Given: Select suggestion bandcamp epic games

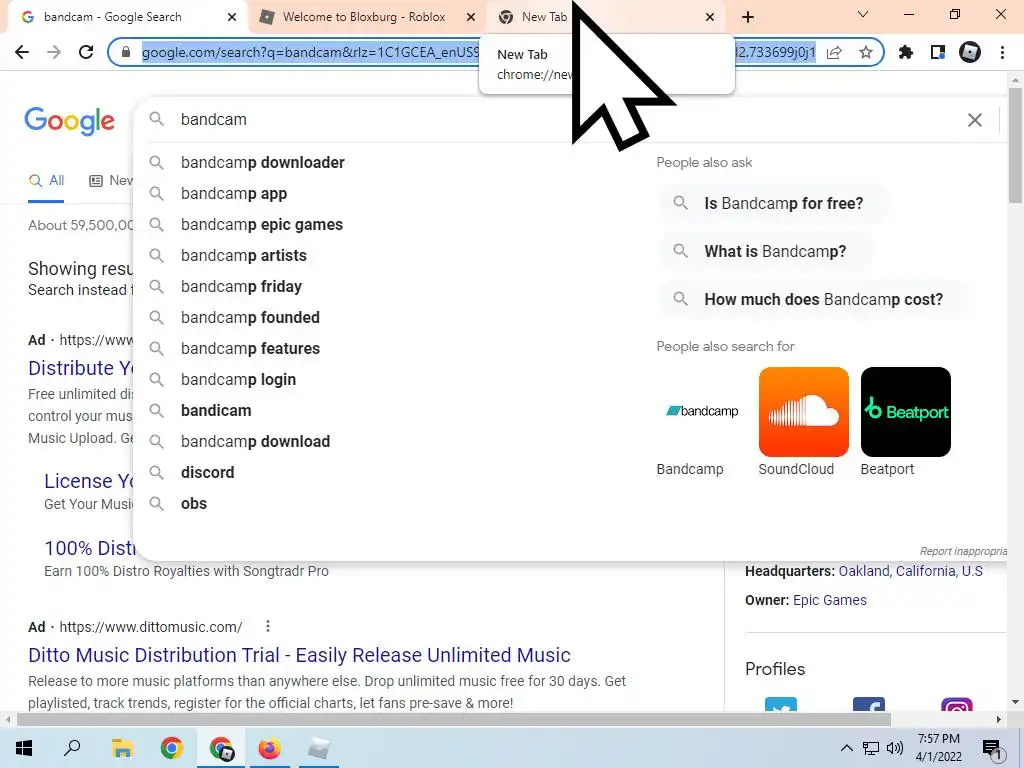Looking at the screenshot, I should pyautogui.click(x=262, y=224).
